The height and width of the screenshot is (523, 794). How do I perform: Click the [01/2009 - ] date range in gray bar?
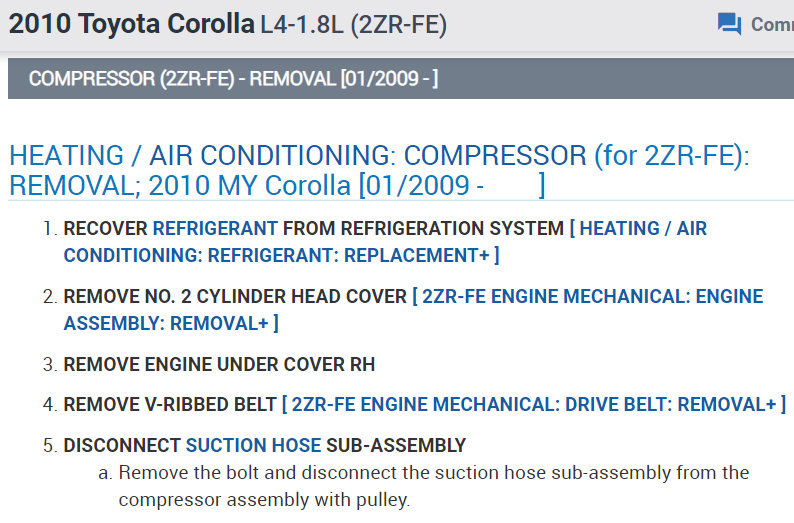tap(389, 79)
